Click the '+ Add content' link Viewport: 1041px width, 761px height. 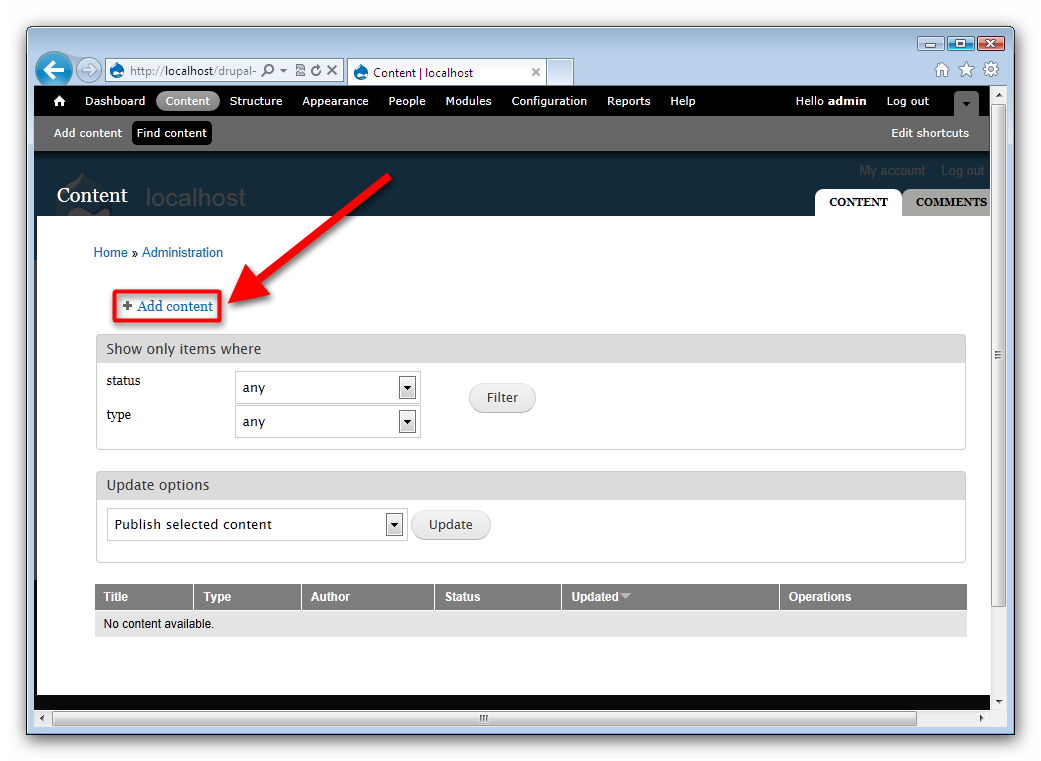point(175,306)
